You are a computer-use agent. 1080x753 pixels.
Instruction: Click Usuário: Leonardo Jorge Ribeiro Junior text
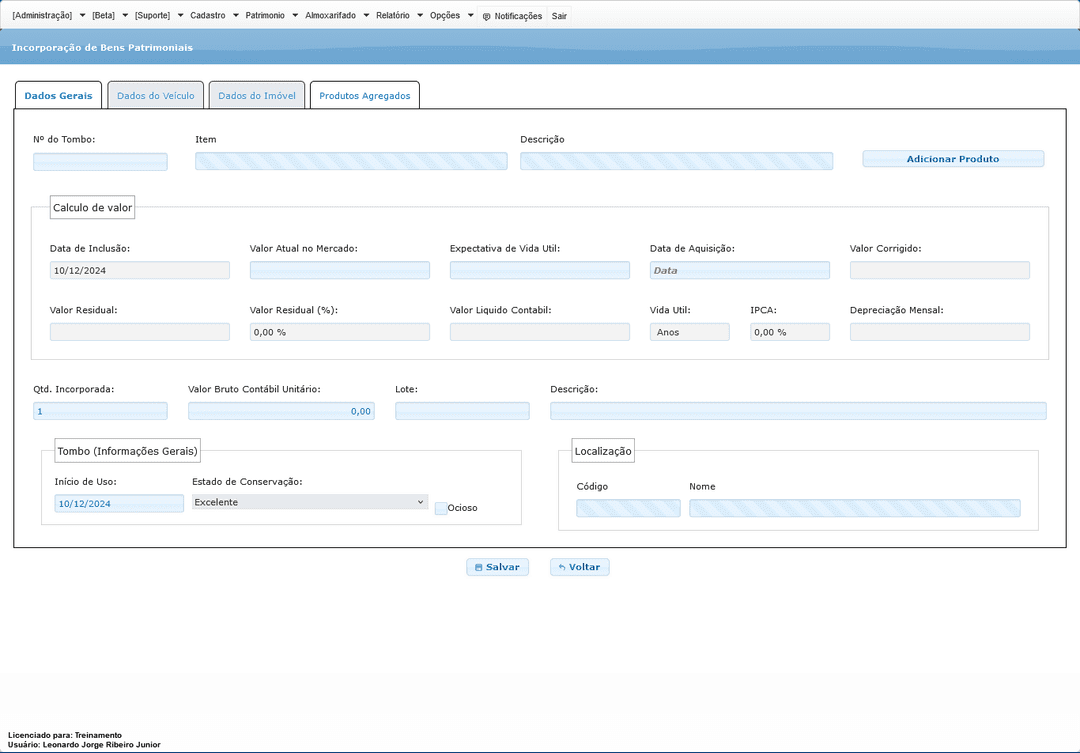pyautogui.click(x=84, y=745)
